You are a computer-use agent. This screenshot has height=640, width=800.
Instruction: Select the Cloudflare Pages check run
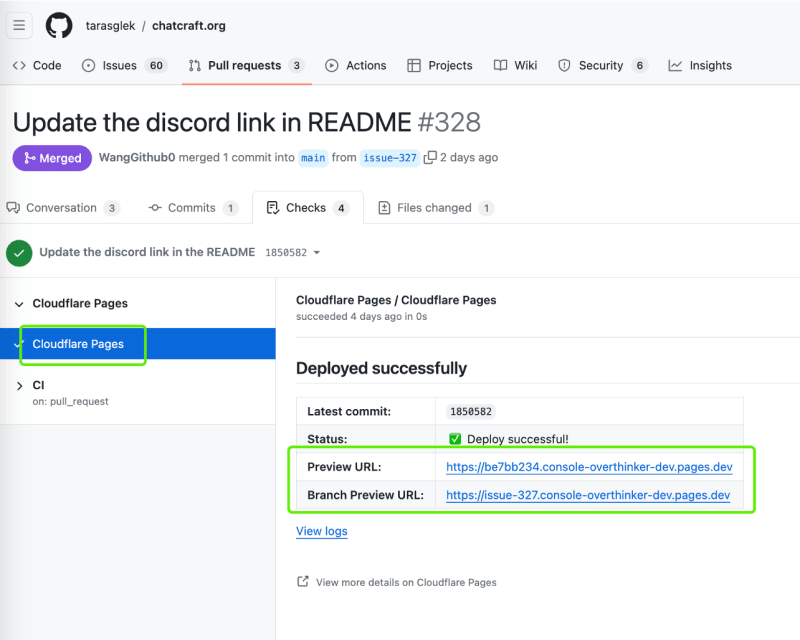click(x=138, y=344)
